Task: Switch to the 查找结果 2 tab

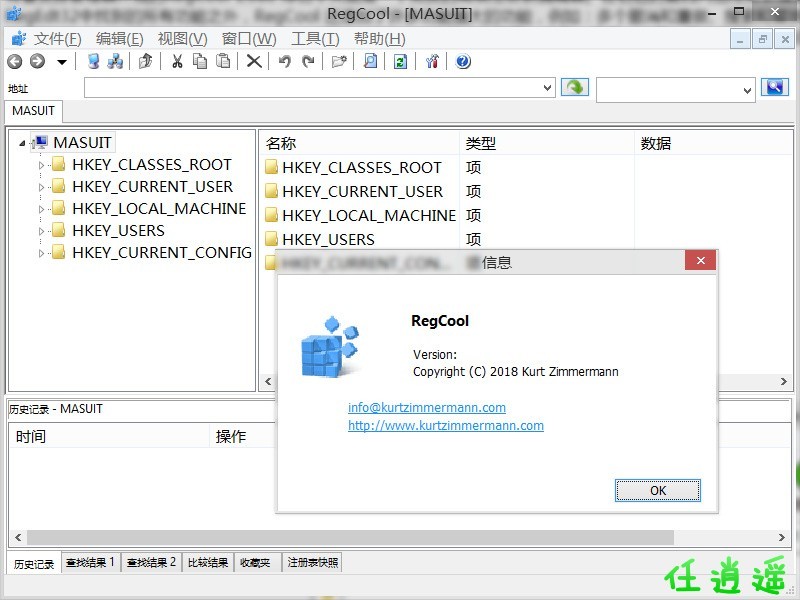Action: pos(151,562)
